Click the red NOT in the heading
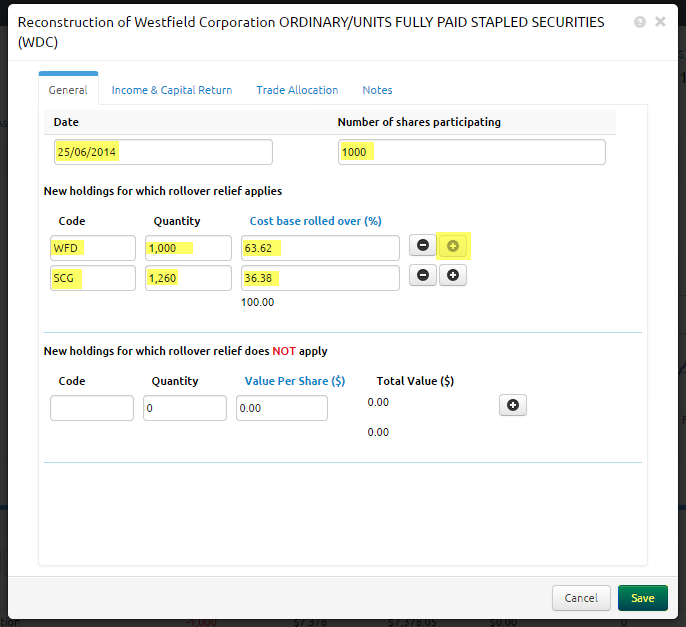Viewport: 686px width, 627px height. click(x=284, y=351)
